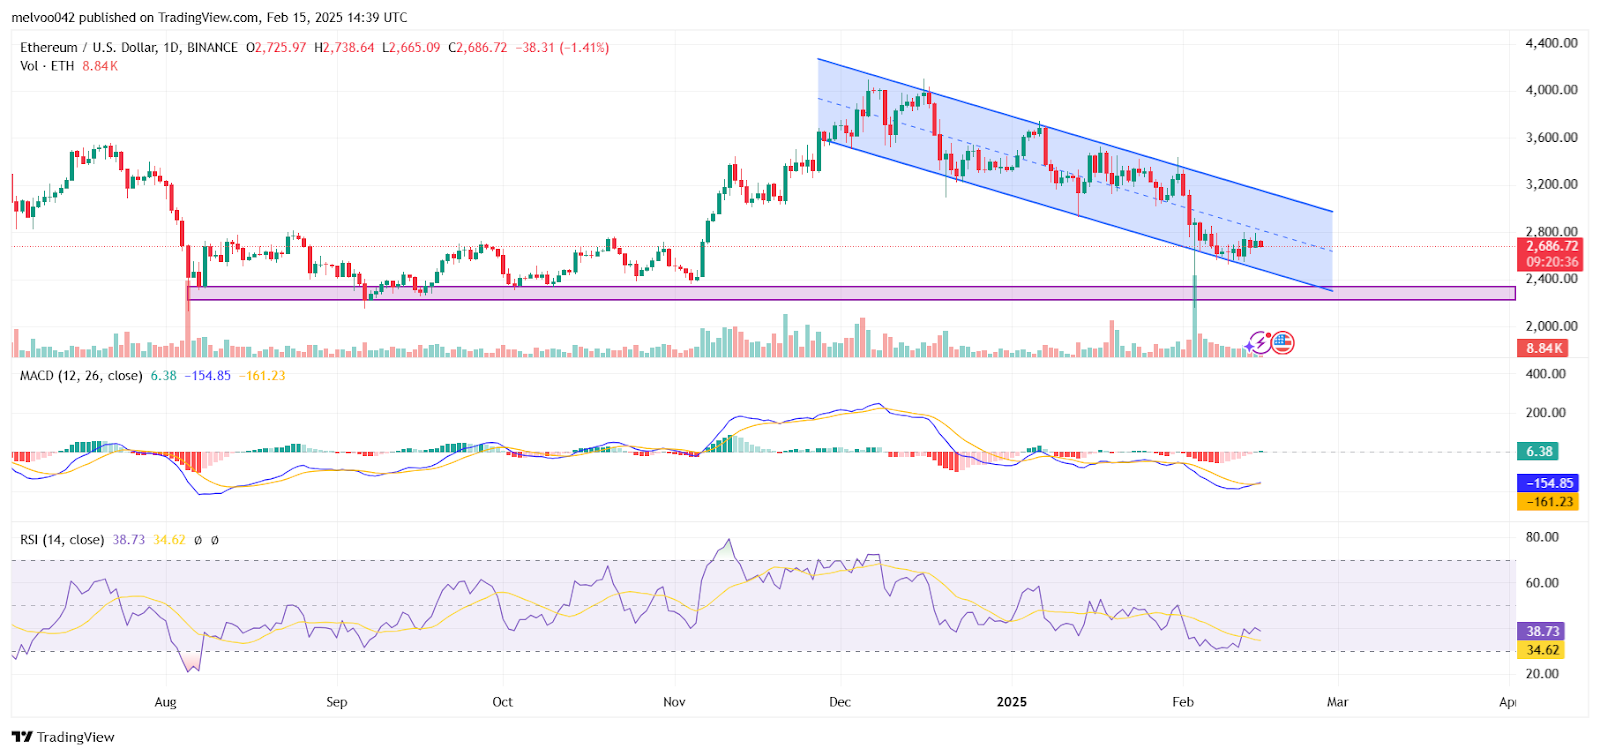Click the US flag economic event icon
Image resolution: width=1600 pixels, height=756 pixels.
pyautogui.click(x=1282, y=343)
